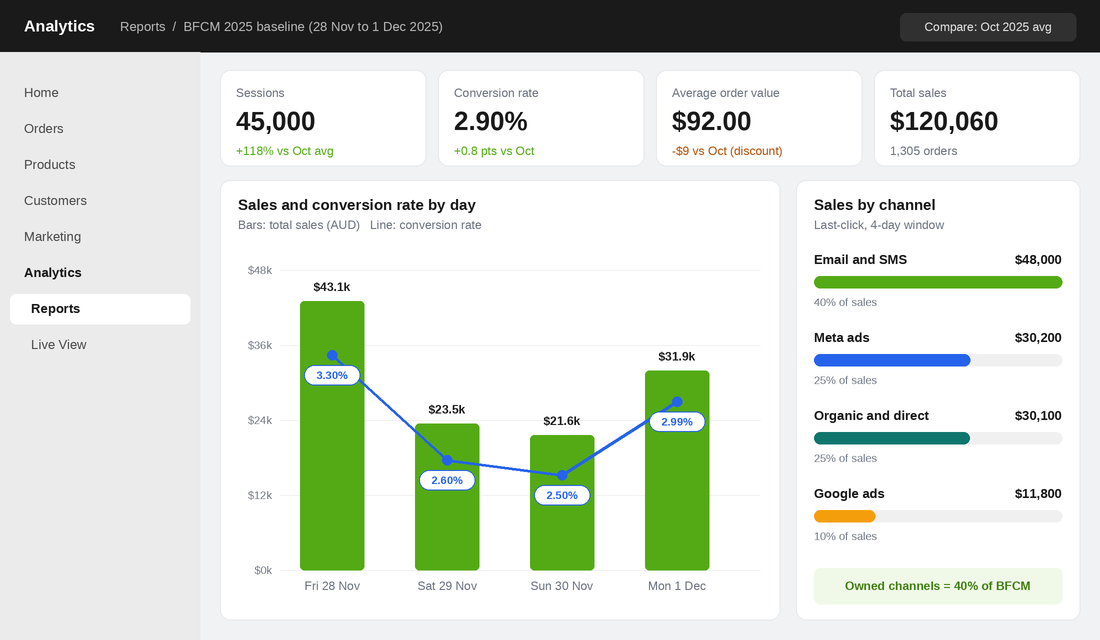1100x640 pixels.
Task: Click the Sales and conversion rate by day heading
Action: [x=356, y=205]
